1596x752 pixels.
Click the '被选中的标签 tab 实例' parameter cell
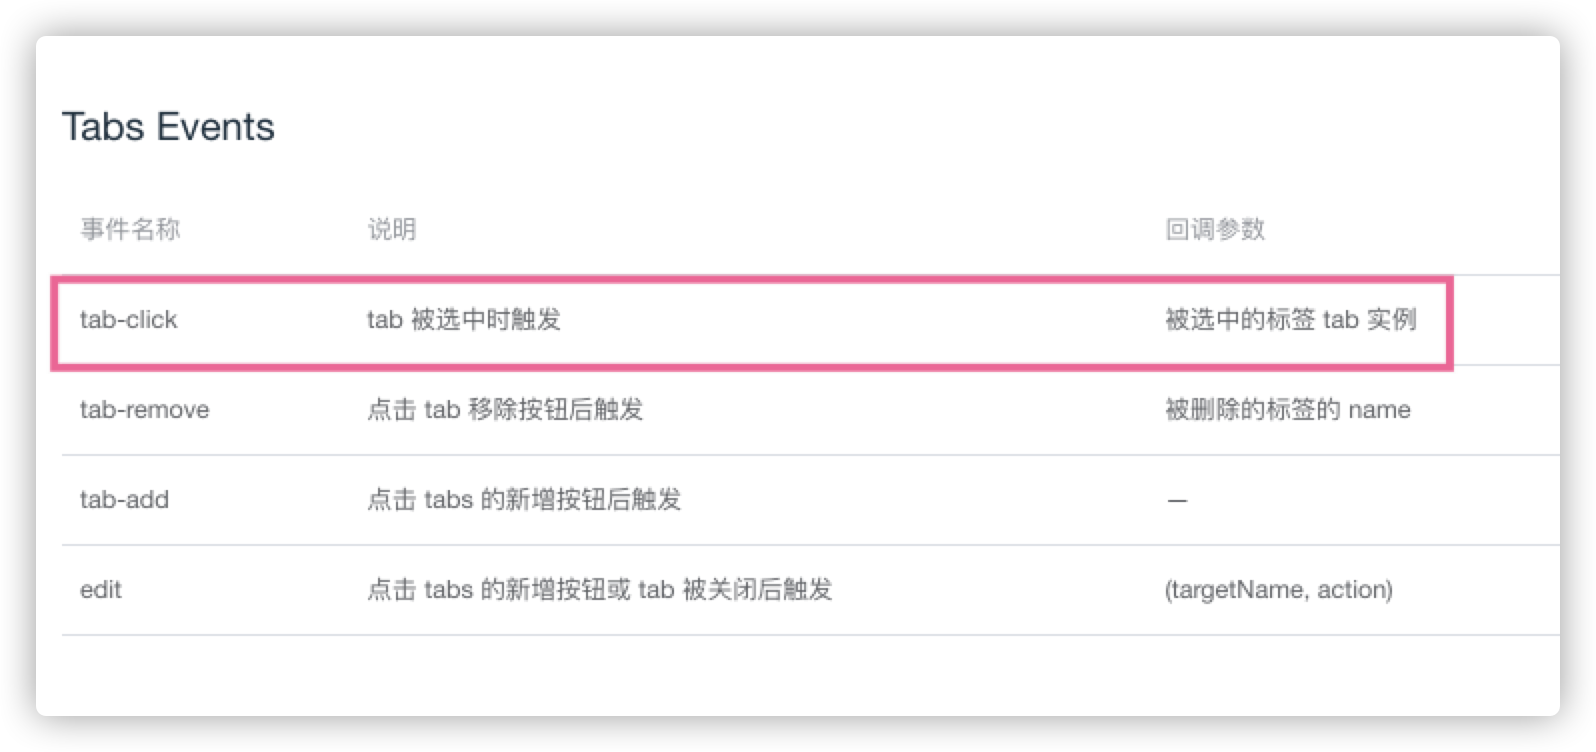point(1291,320)
